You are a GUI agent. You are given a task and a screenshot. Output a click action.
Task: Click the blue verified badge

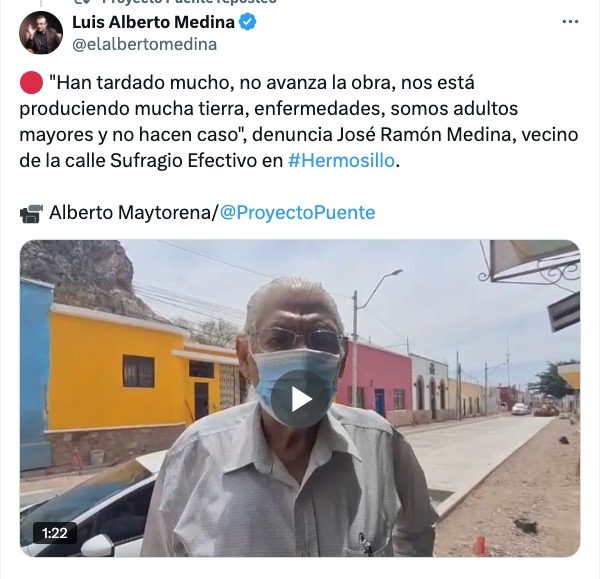tap(247, 22)
